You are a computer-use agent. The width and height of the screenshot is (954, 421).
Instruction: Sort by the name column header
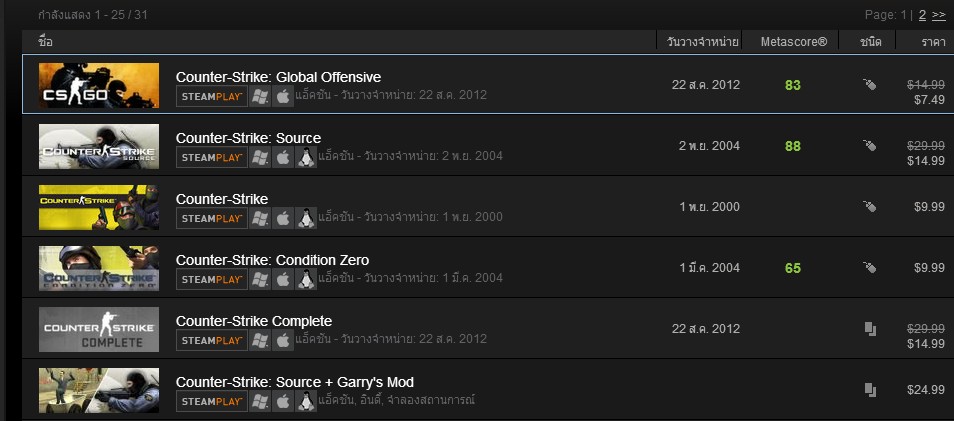45,42
